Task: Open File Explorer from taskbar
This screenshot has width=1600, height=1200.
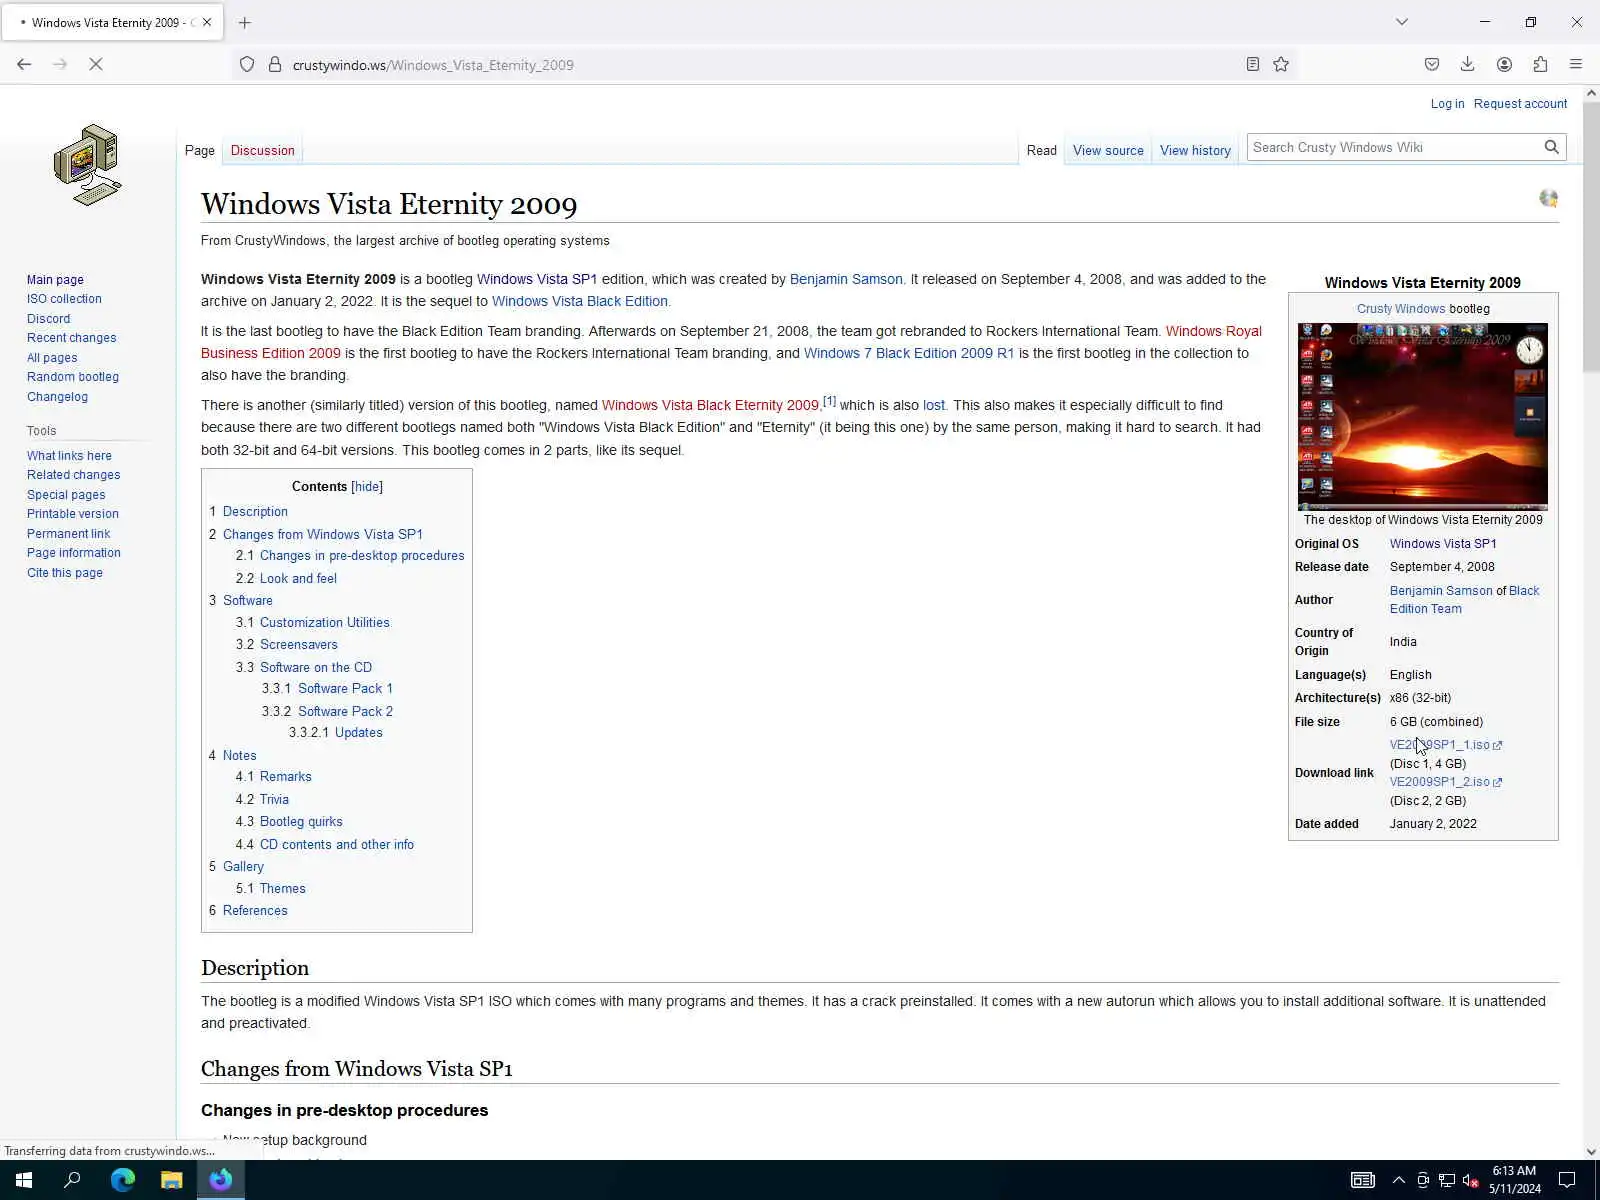Action: (172, 1180)
